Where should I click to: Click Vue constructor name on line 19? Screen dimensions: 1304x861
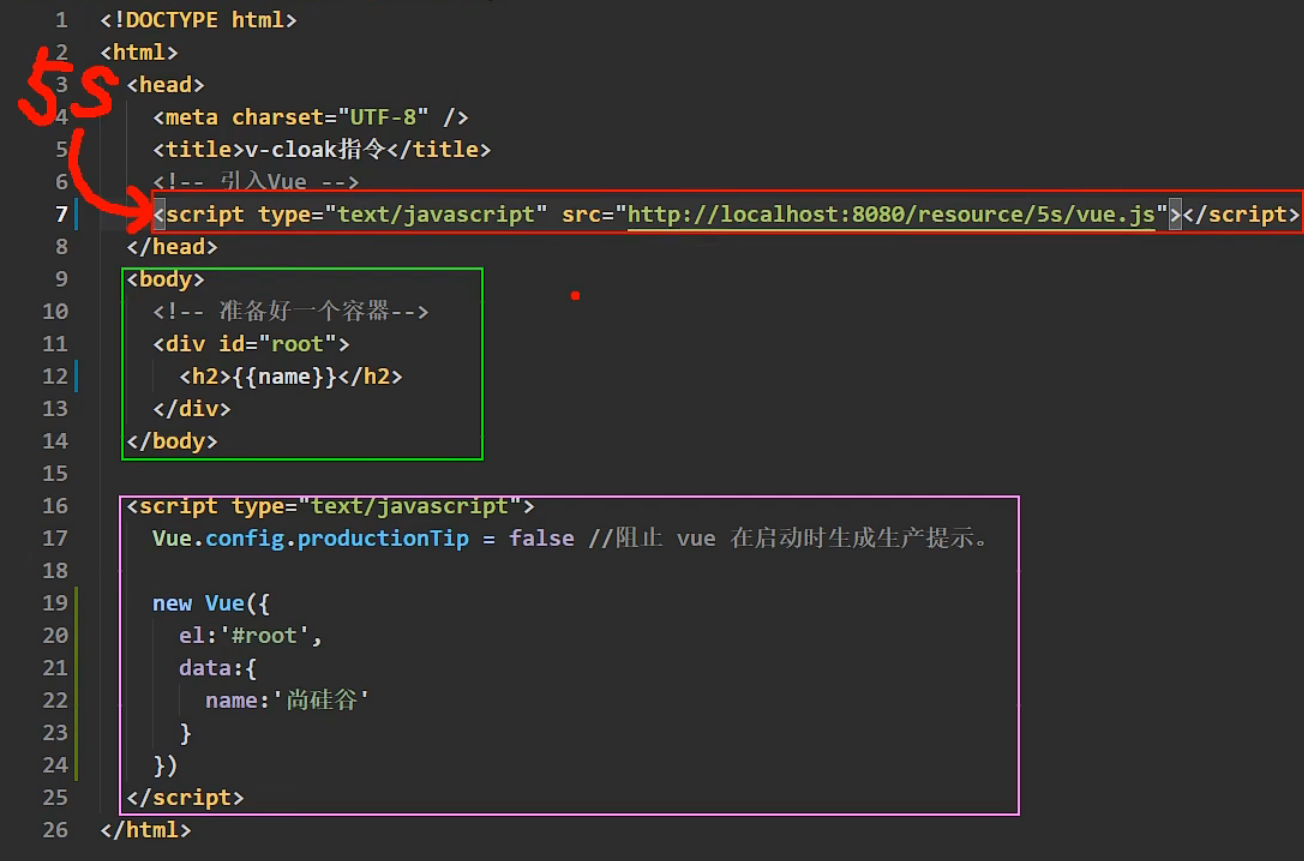[225, 603]
